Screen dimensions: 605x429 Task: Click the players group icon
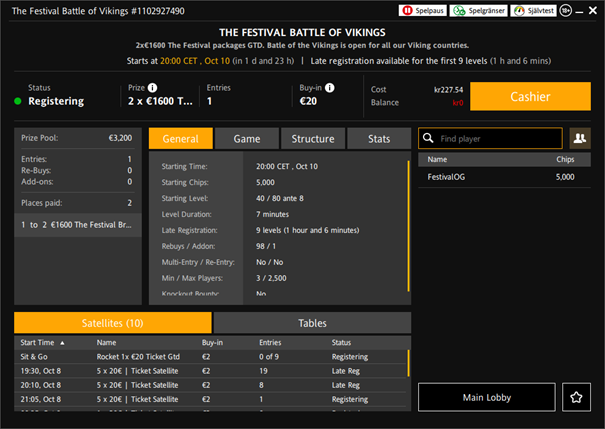(579, 138)
